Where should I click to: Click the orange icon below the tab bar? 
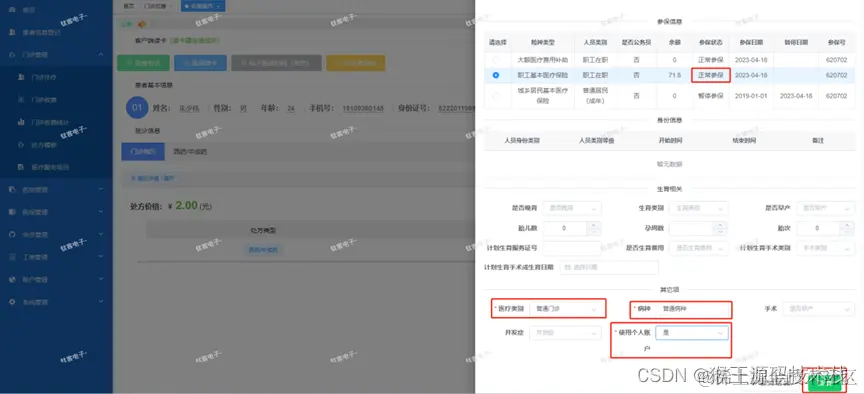[142, 24]
